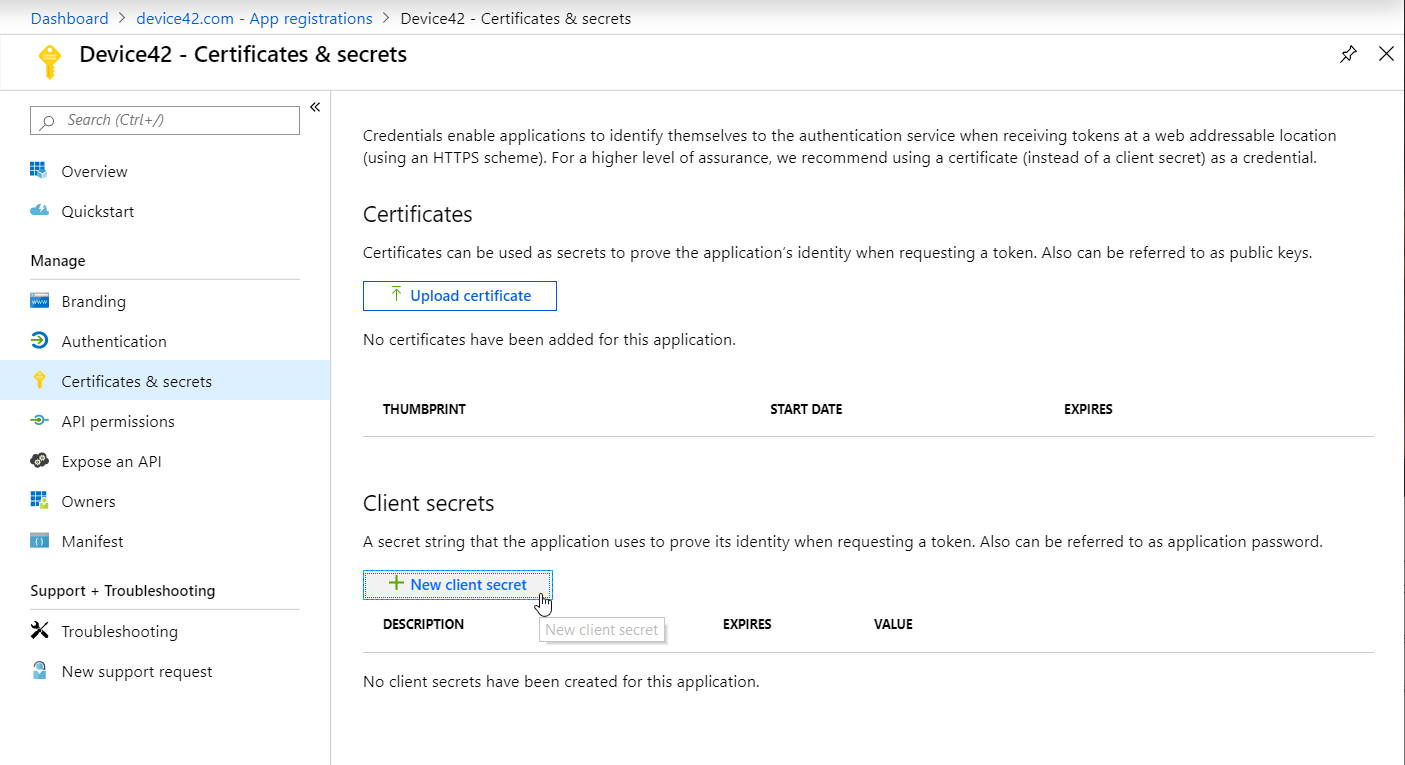Open Expose an API cloud icon

click(x=39, y=461)
